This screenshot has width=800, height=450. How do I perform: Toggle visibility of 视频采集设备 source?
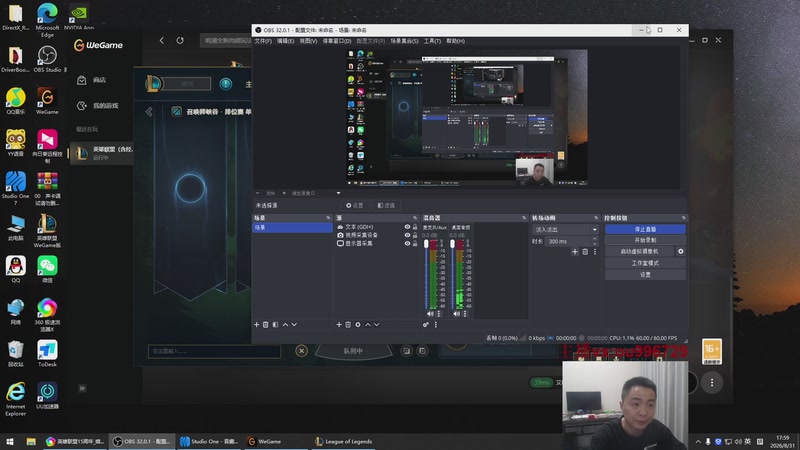click(x=407, y=235)
